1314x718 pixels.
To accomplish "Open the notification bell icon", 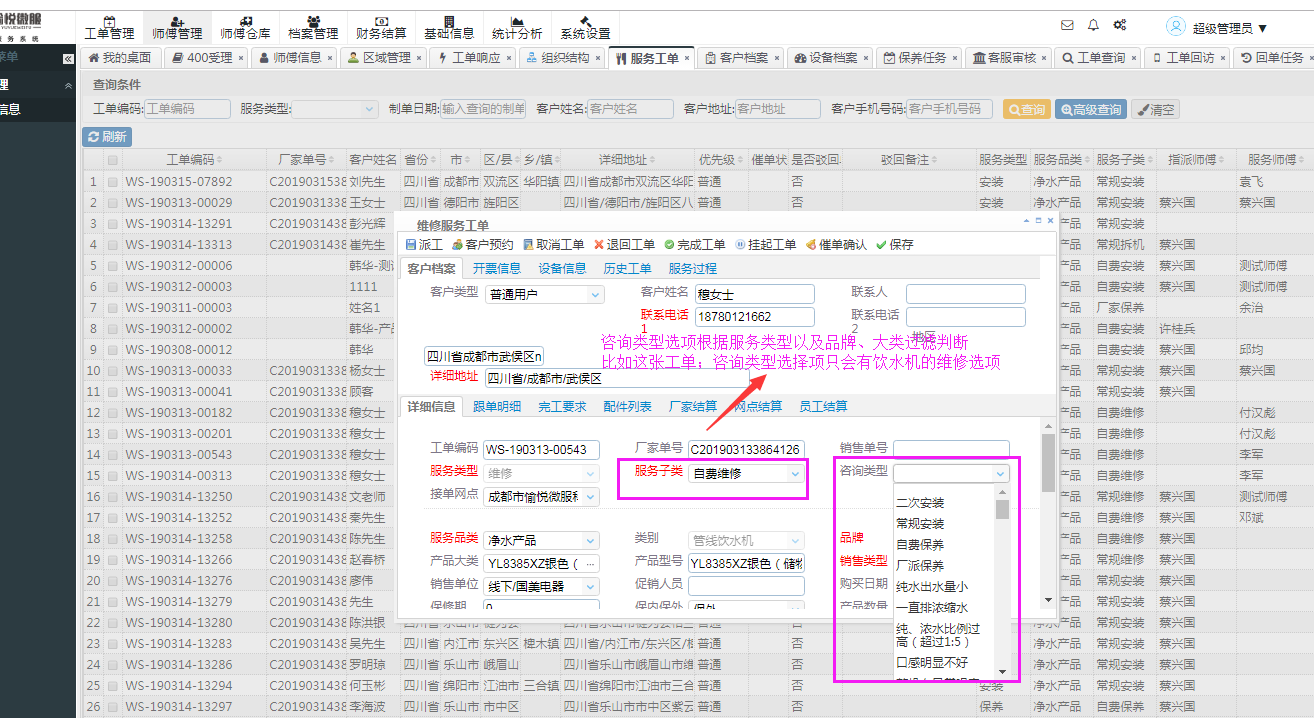I will pyautogui.click(x=1093, y=26).
